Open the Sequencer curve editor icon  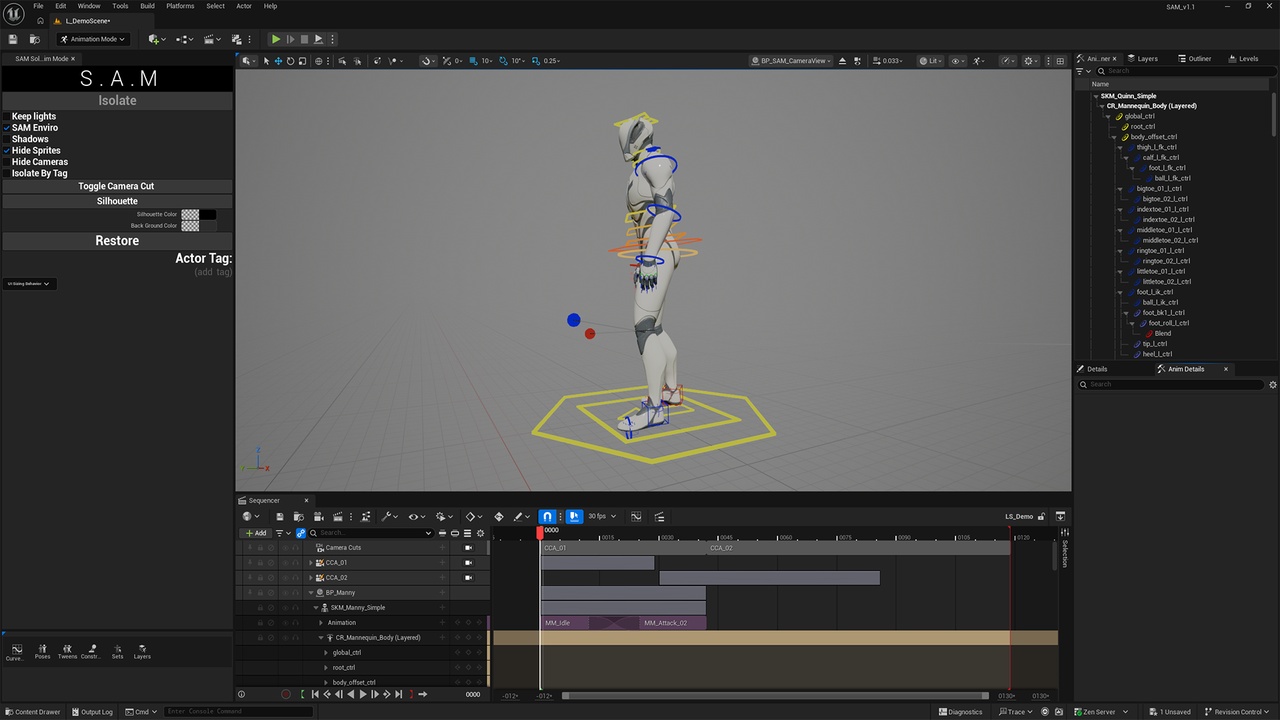point(636,517)
